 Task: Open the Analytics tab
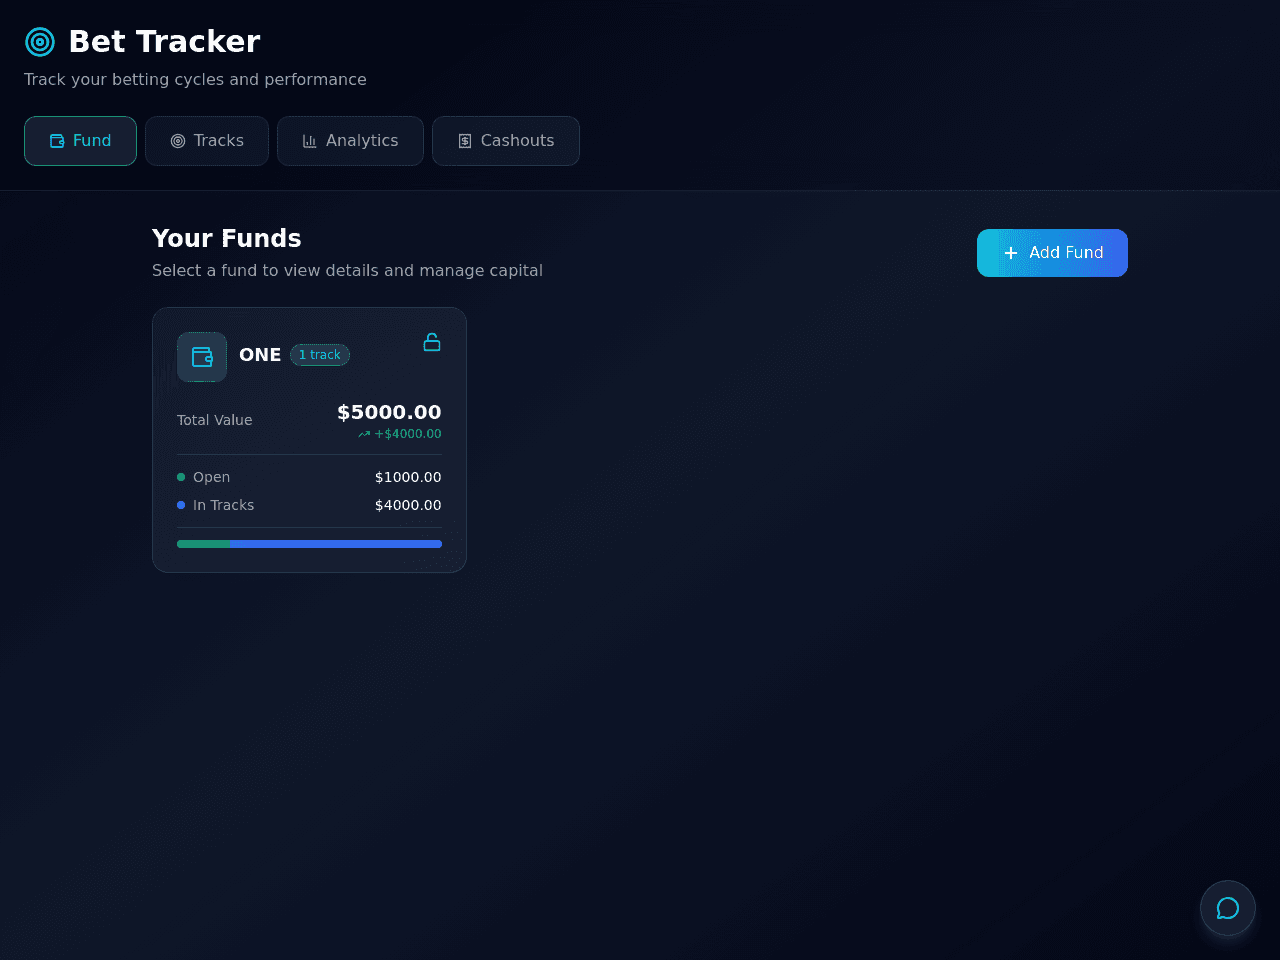350,141
